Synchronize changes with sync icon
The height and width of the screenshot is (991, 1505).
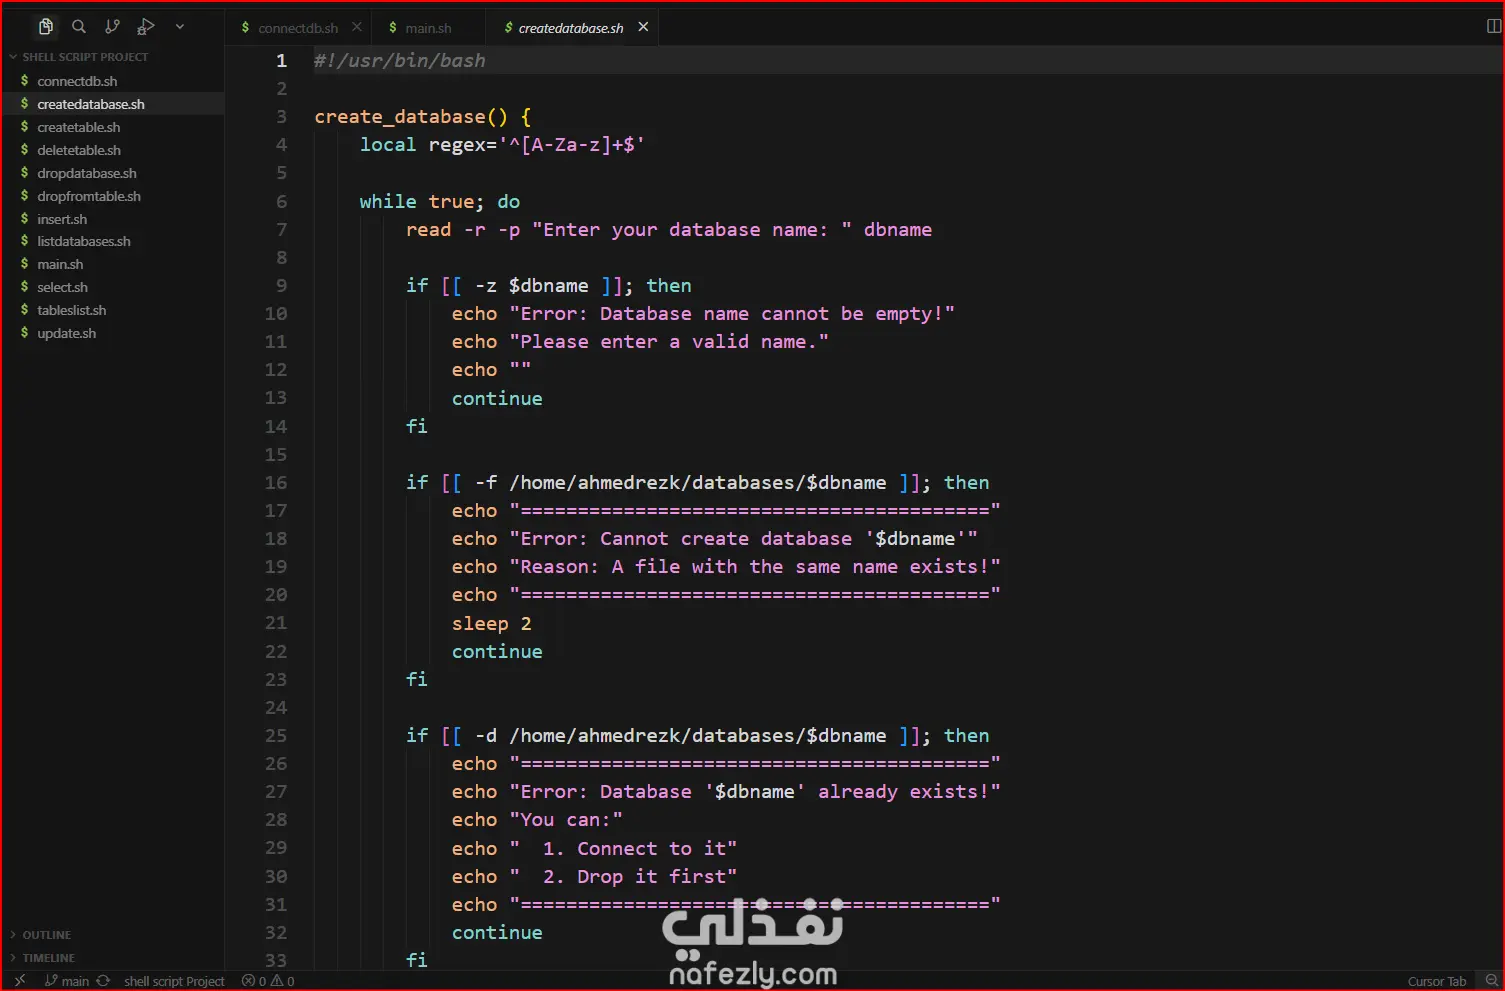[103, 981]
